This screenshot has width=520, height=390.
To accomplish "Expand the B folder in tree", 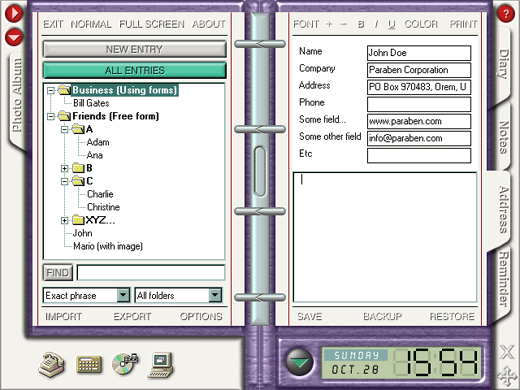I will point(65,168).
